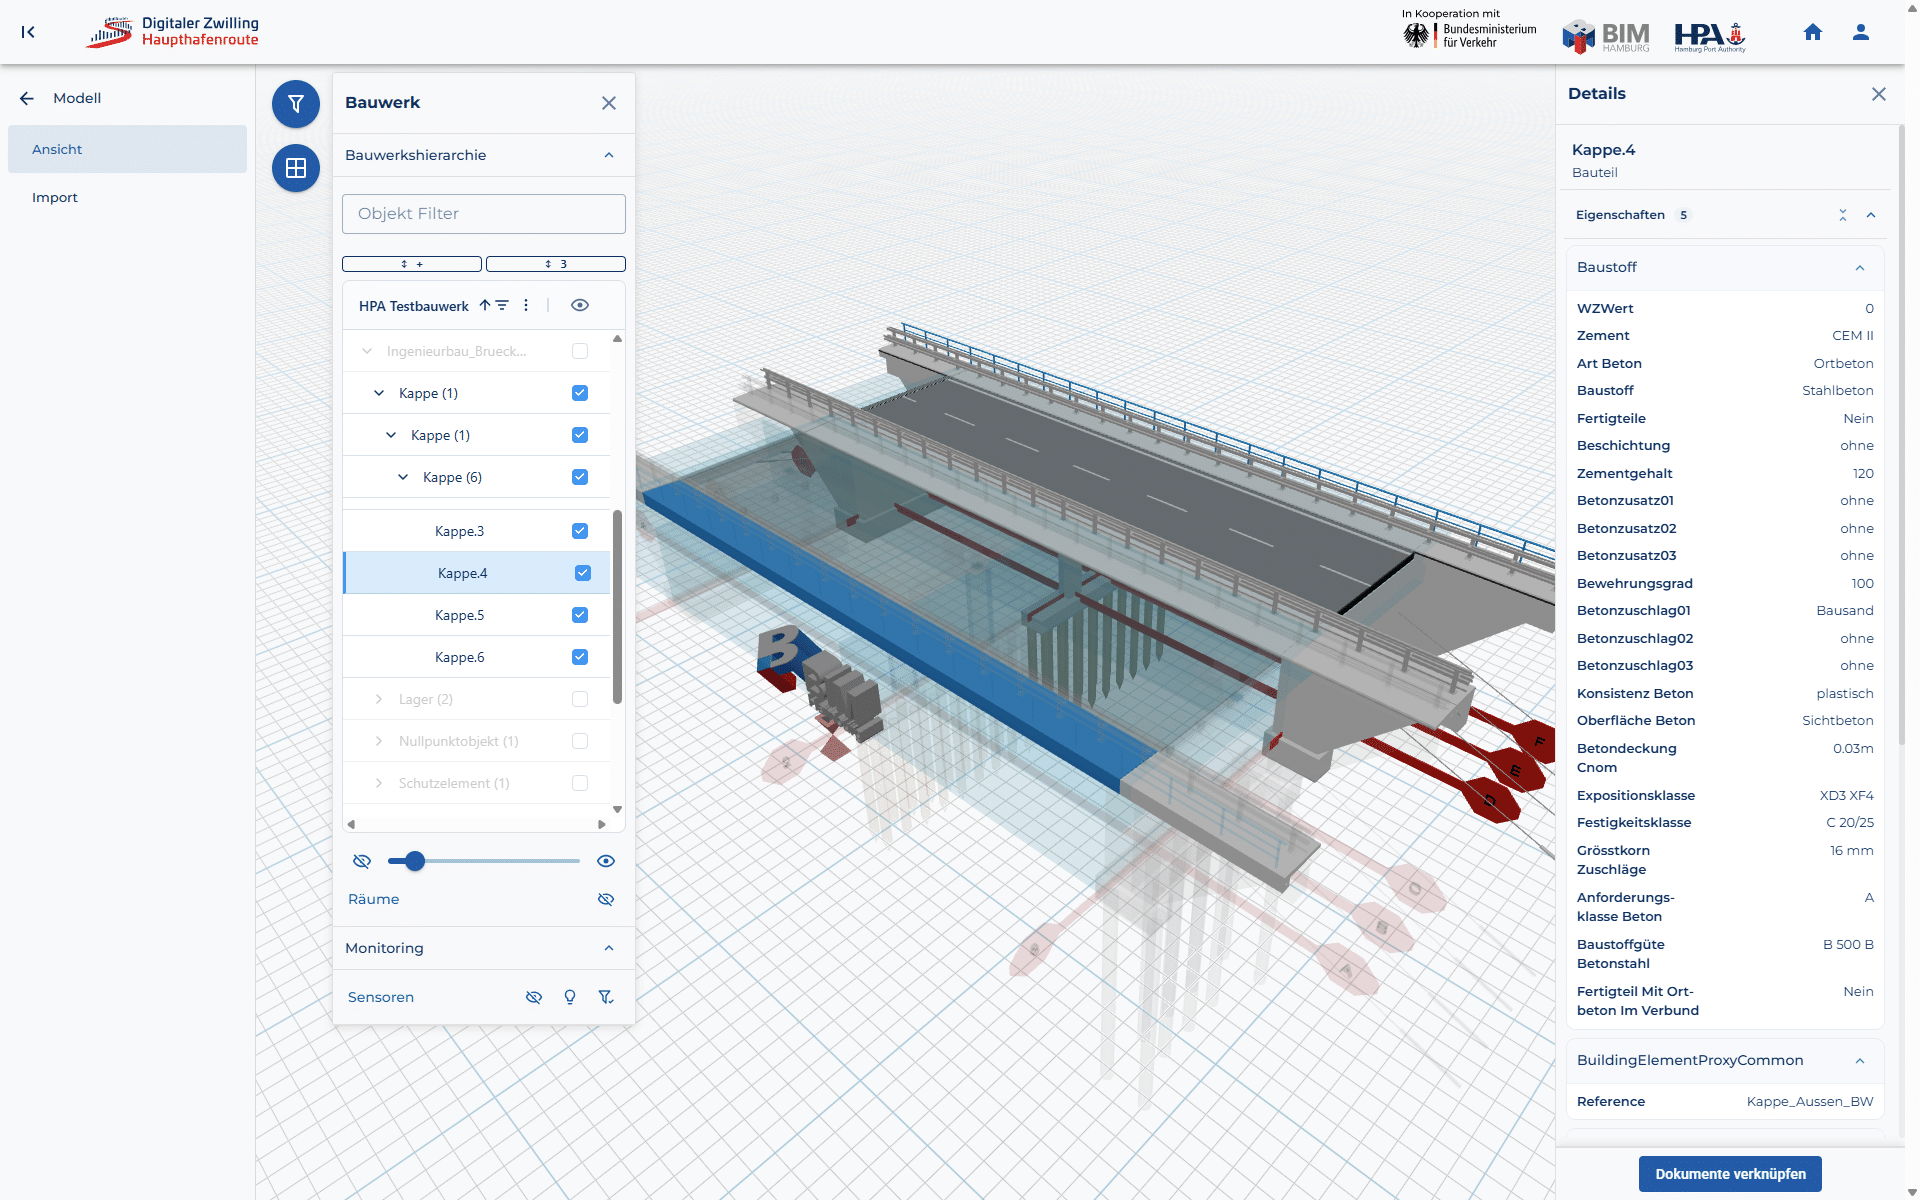Click the tree's vertical scrollbar thumb
Screen dimensions: 1920x1200
[x=617, y=606]
